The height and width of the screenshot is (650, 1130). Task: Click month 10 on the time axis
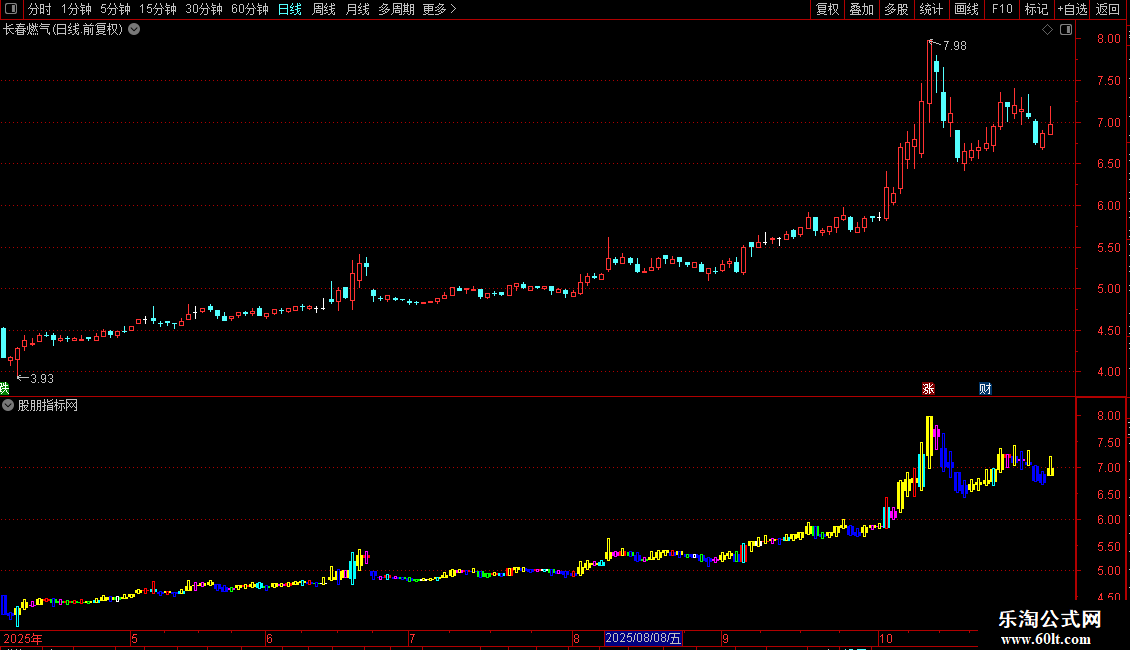pos(886,638)
